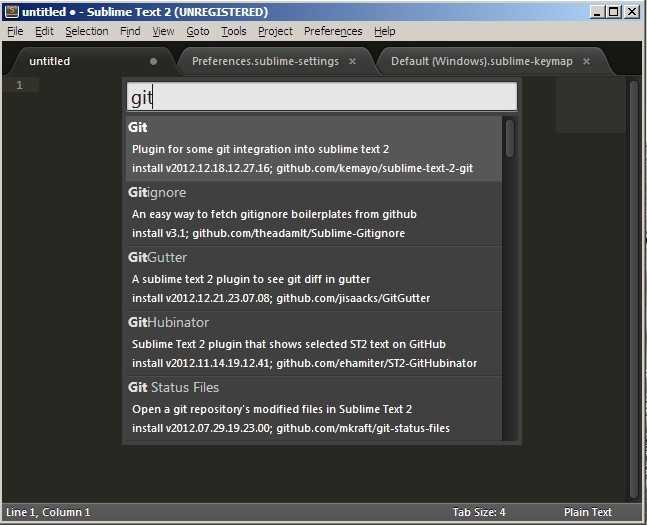Open the Preferences menu
The height and width of the screenshot is (525, 647).
tap(333, 31)
